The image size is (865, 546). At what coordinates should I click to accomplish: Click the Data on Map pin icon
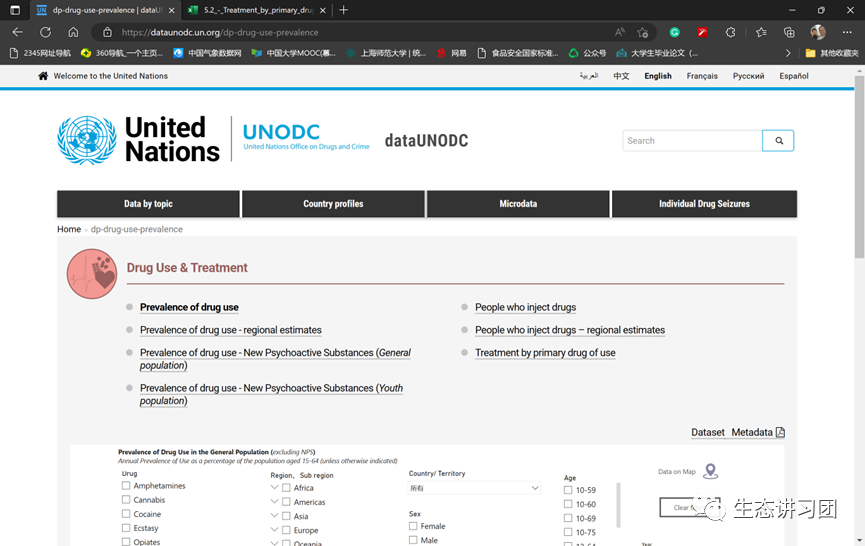711,471
